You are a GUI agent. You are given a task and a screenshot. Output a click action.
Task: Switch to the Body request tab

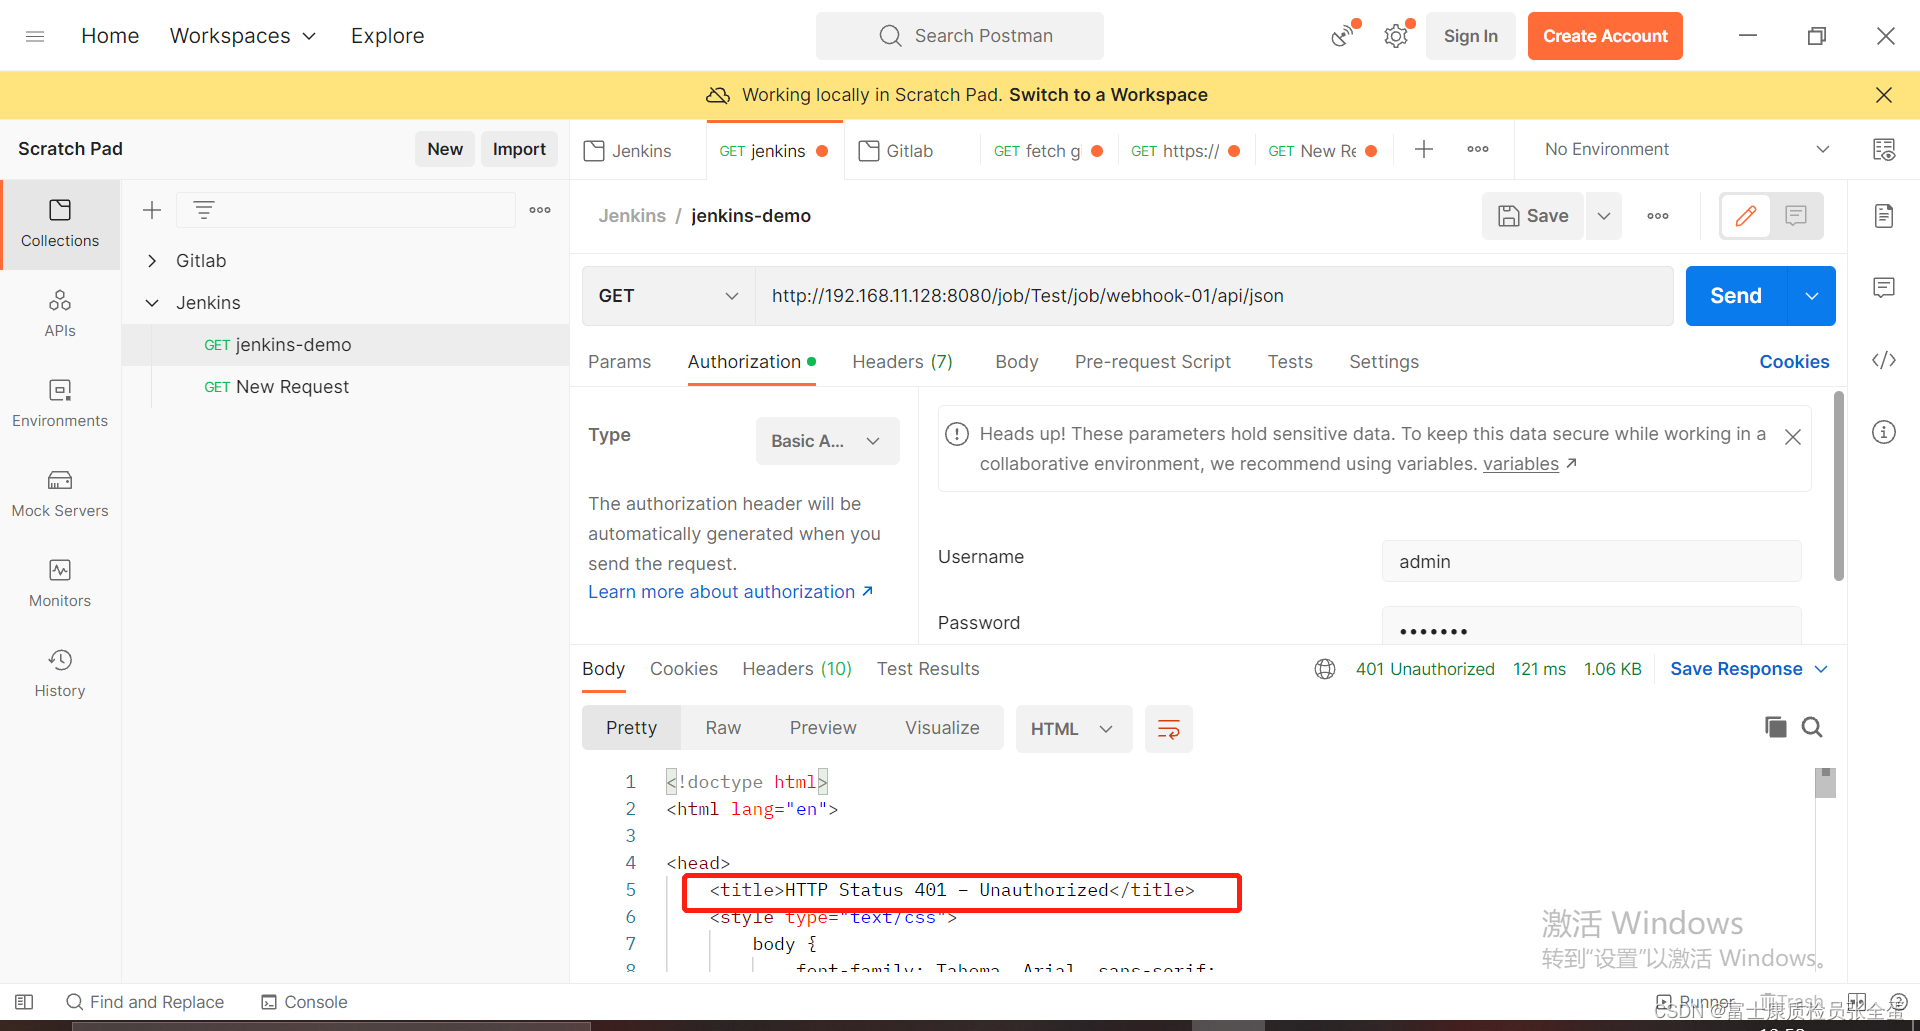tap(1016, 362)
